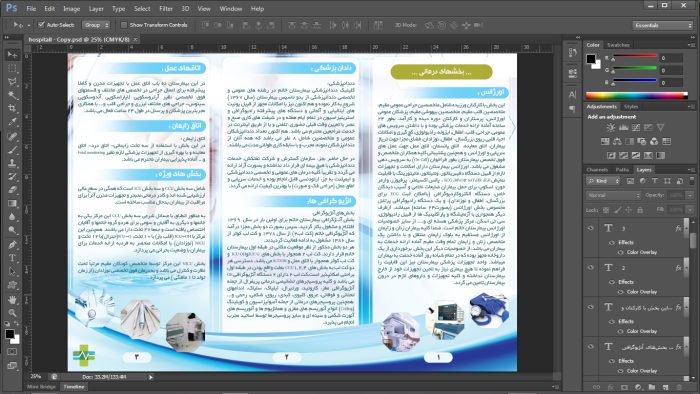700x394 pixels.
Task: Click the zoom percentage field 25%
Action: point(36,377)
